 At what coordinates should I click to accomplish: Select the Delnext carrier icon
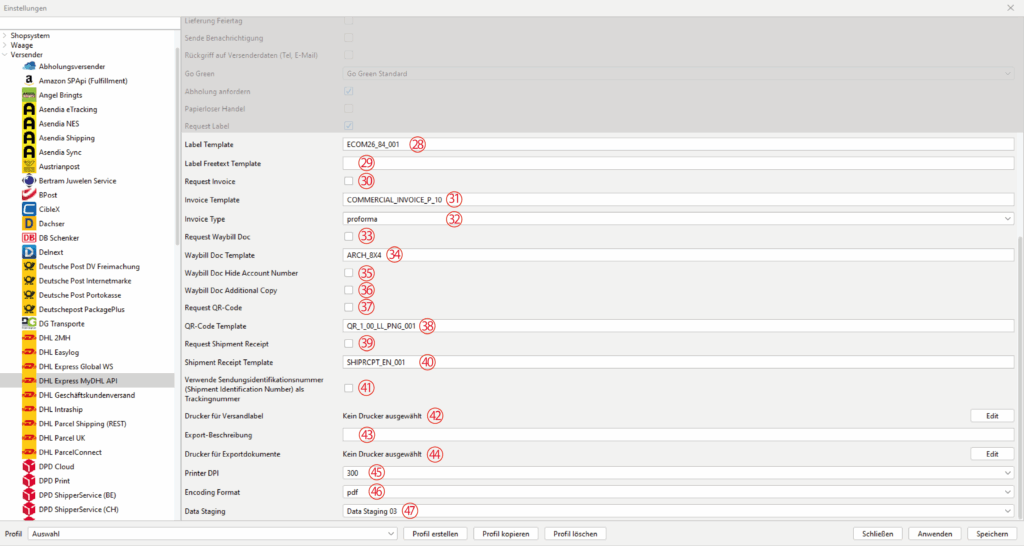click(x=29, y=252)
